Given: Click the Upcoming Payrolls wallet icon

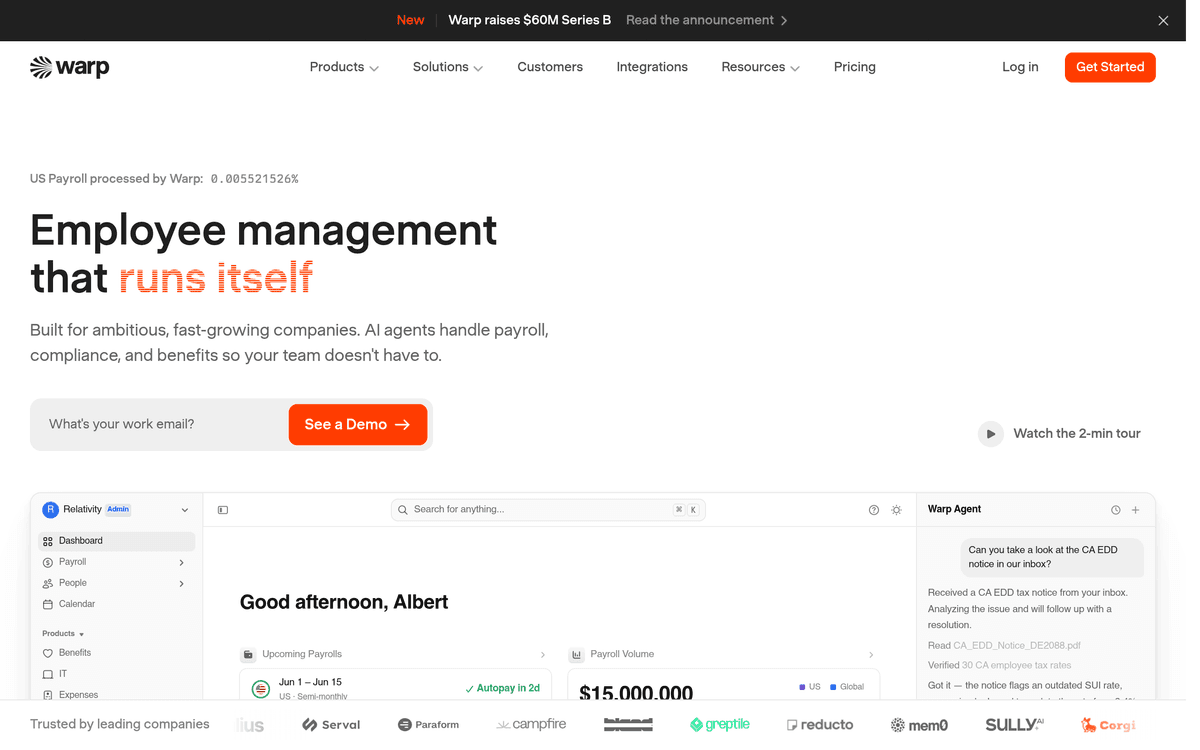Looking at the screenshot, I should (248, 655).
